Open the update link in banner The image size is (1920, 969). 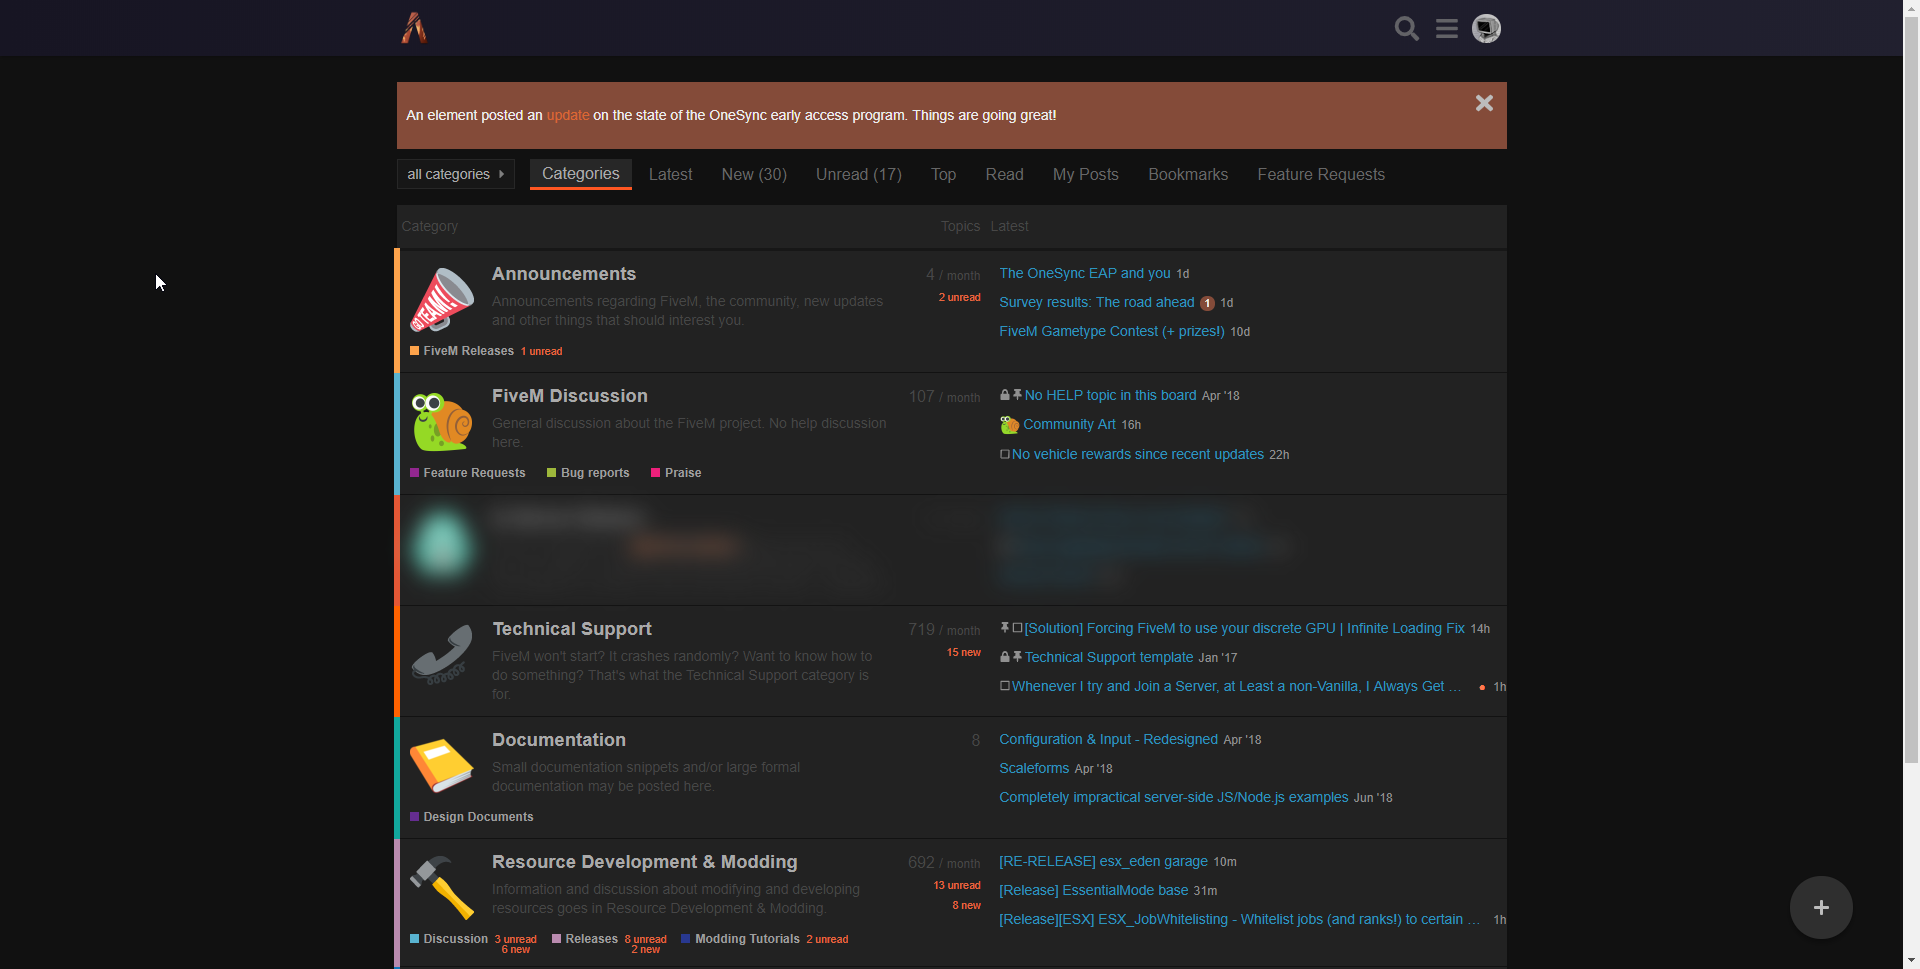tap(567, 116)
